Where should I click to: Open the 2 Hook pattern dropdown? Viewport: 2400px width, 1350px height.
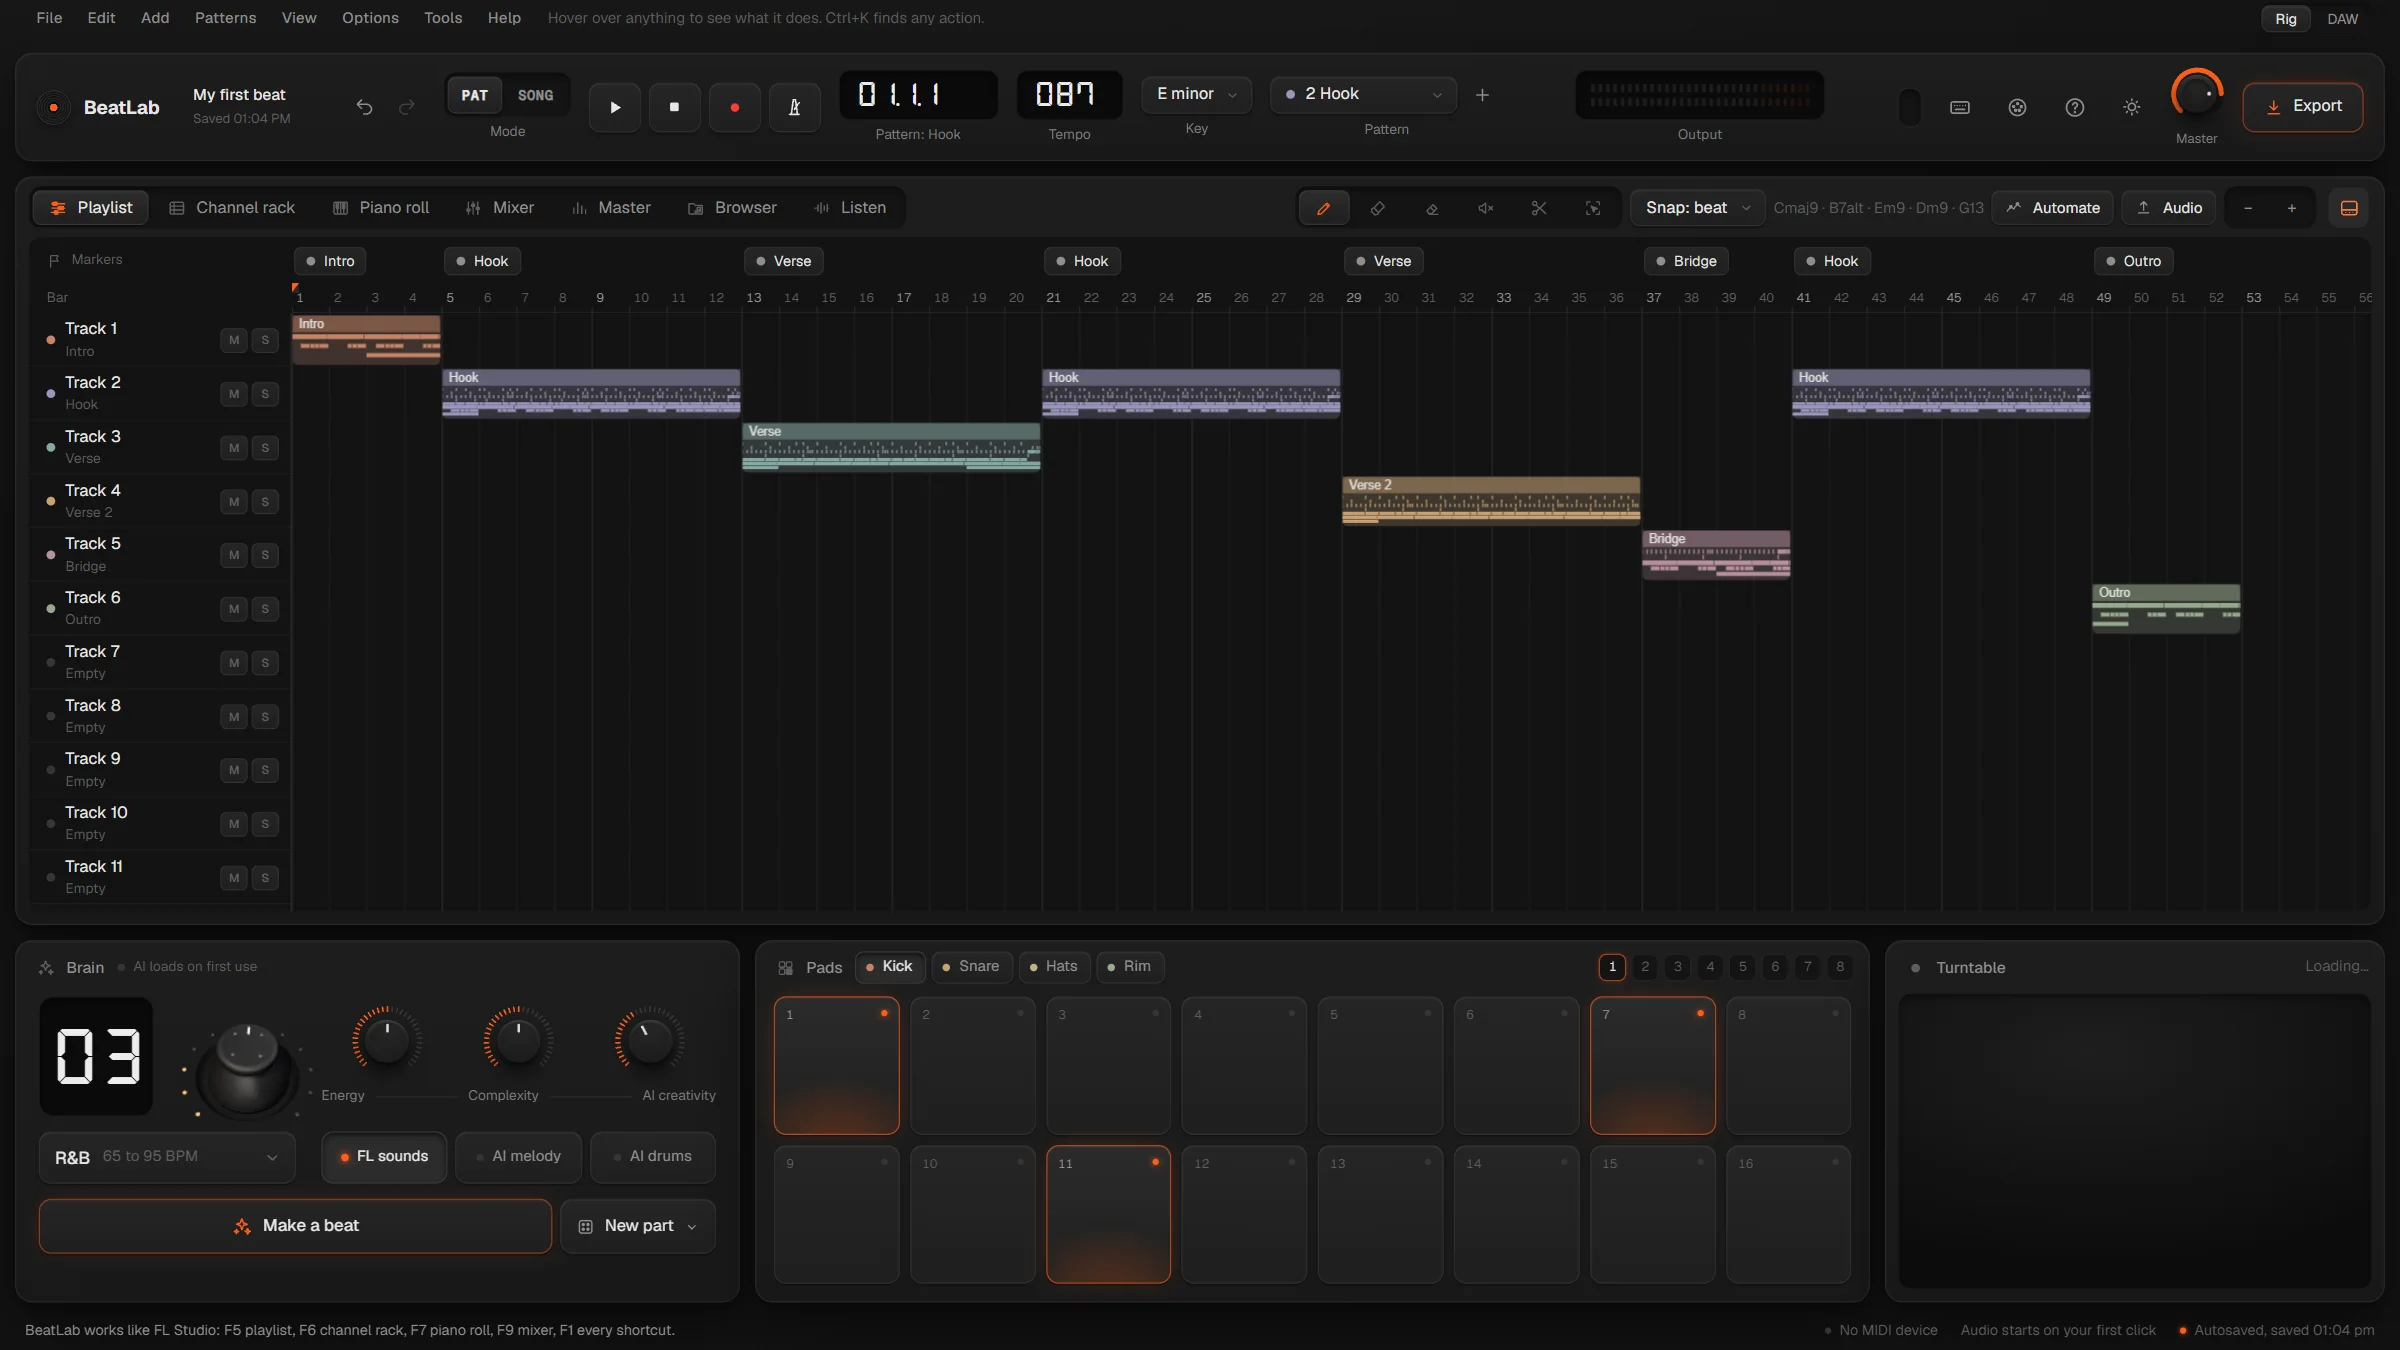(1363, 94)
